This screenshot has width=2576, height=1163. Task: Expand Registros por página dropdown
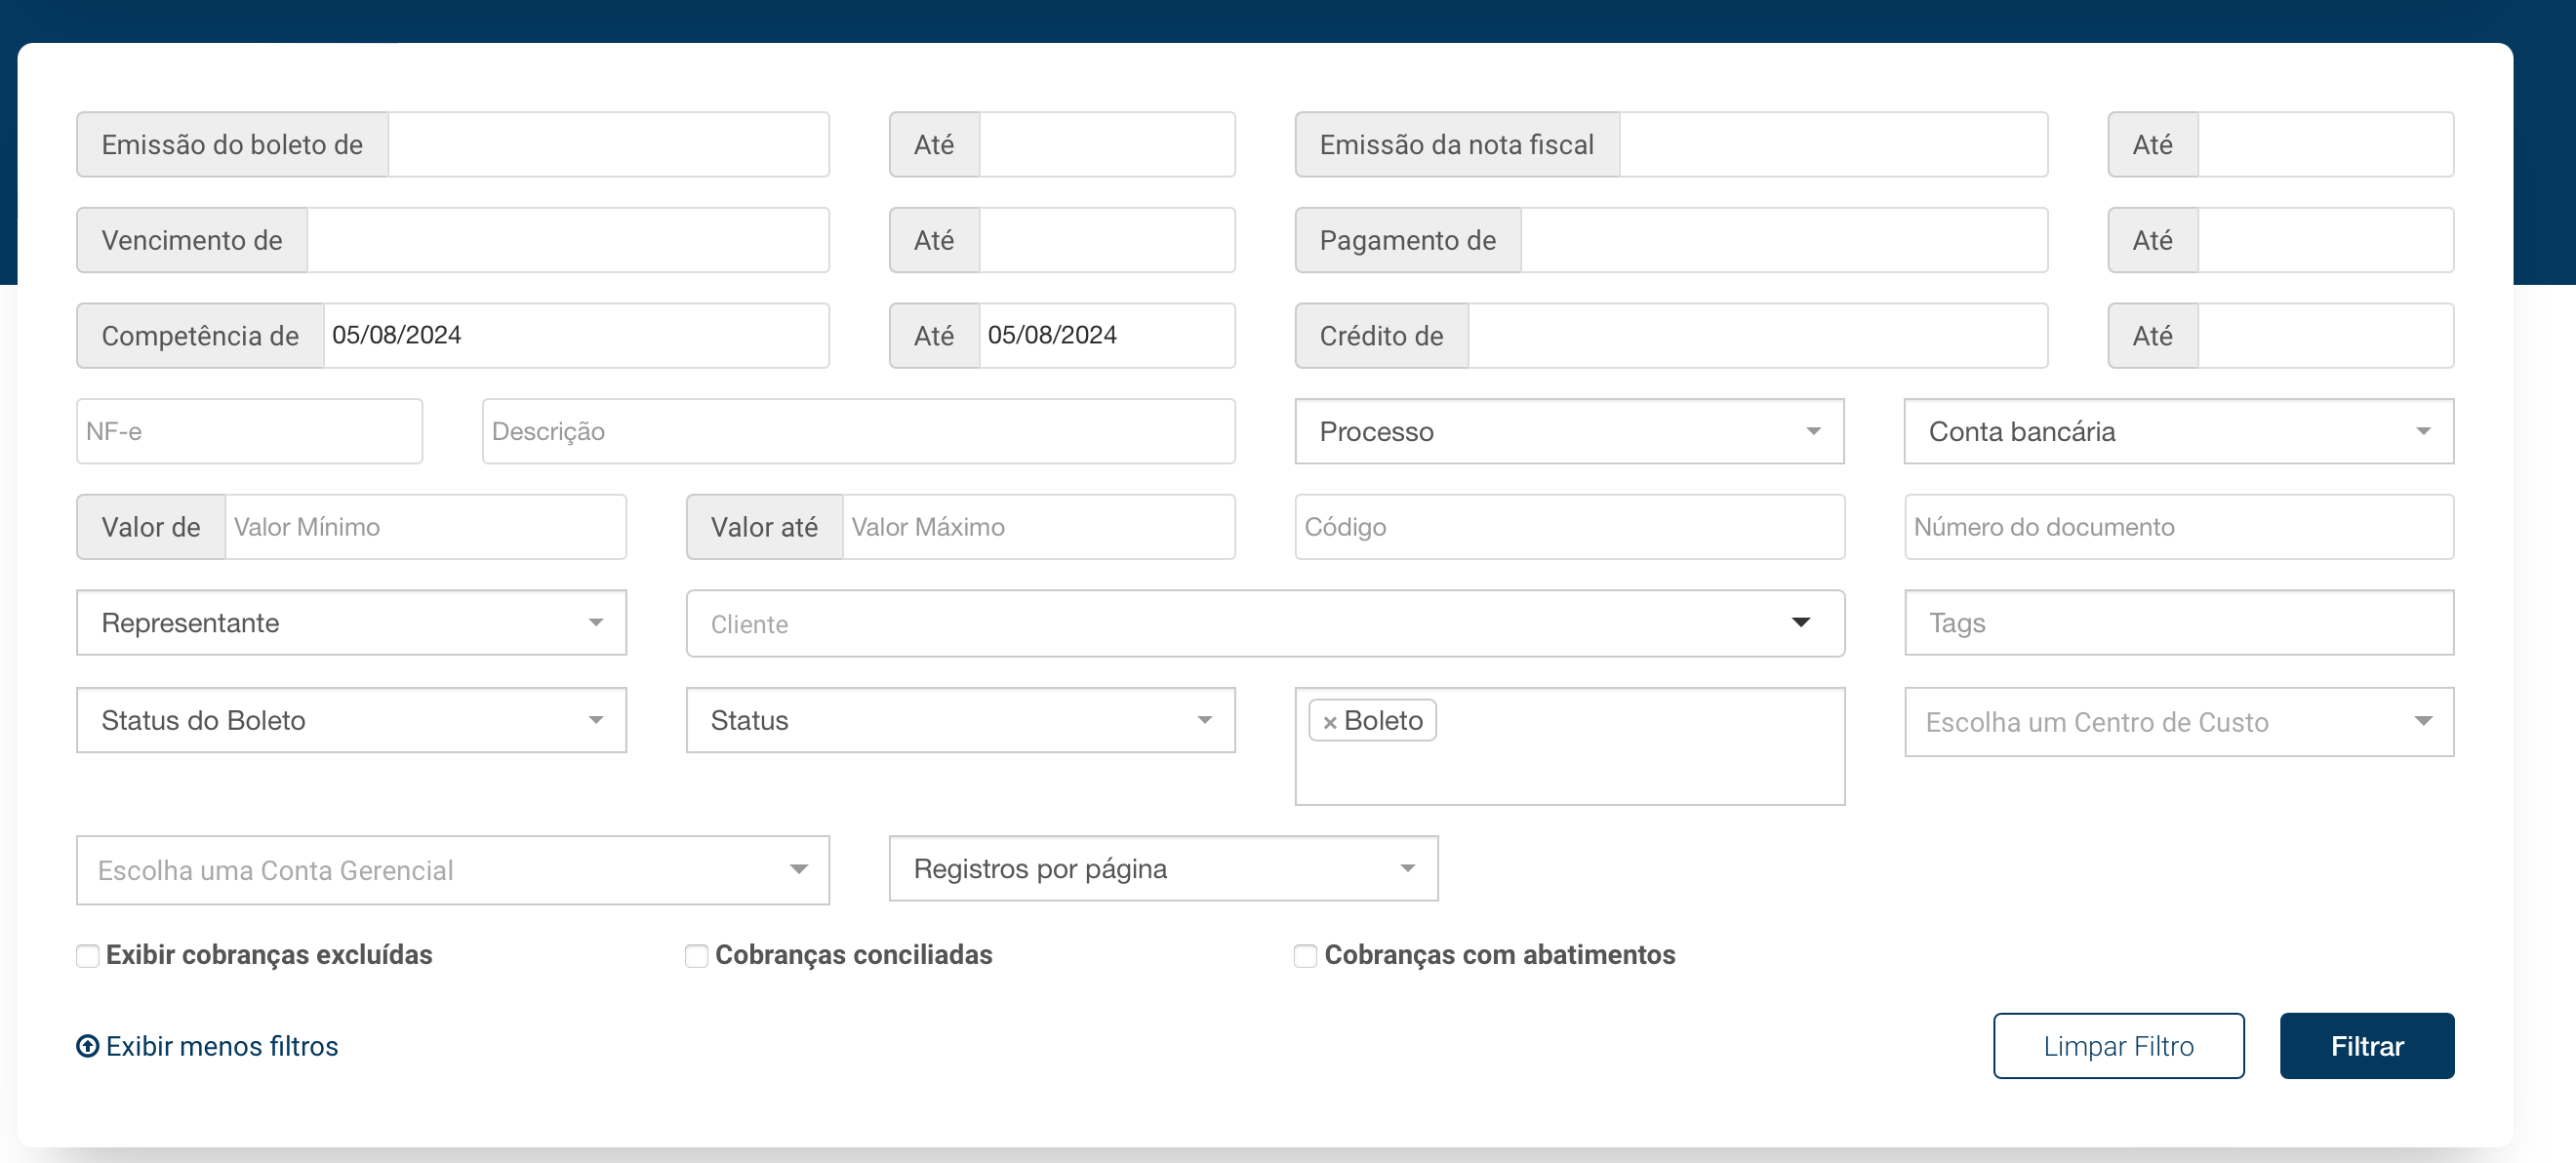click(1163, 867)
